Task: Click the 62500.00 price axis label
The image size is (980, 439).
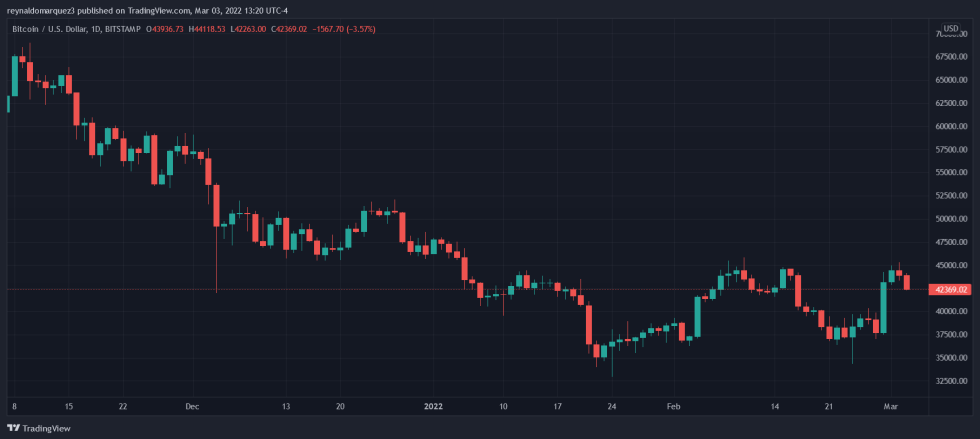Action: point(951,103)
